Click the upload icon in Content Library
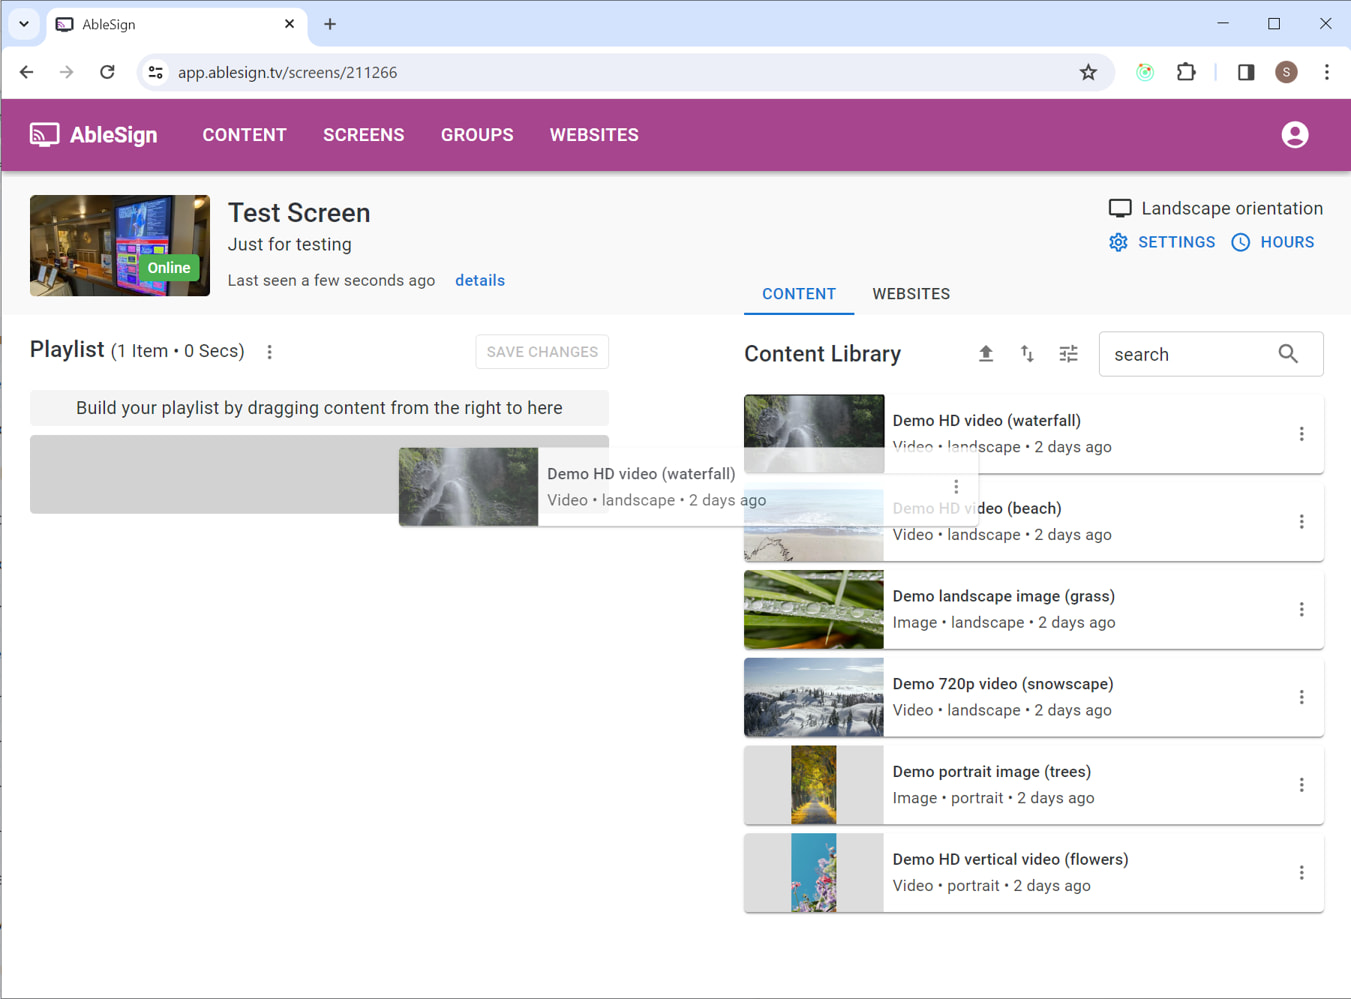The image size is (1351, 999). click(985, 354)
